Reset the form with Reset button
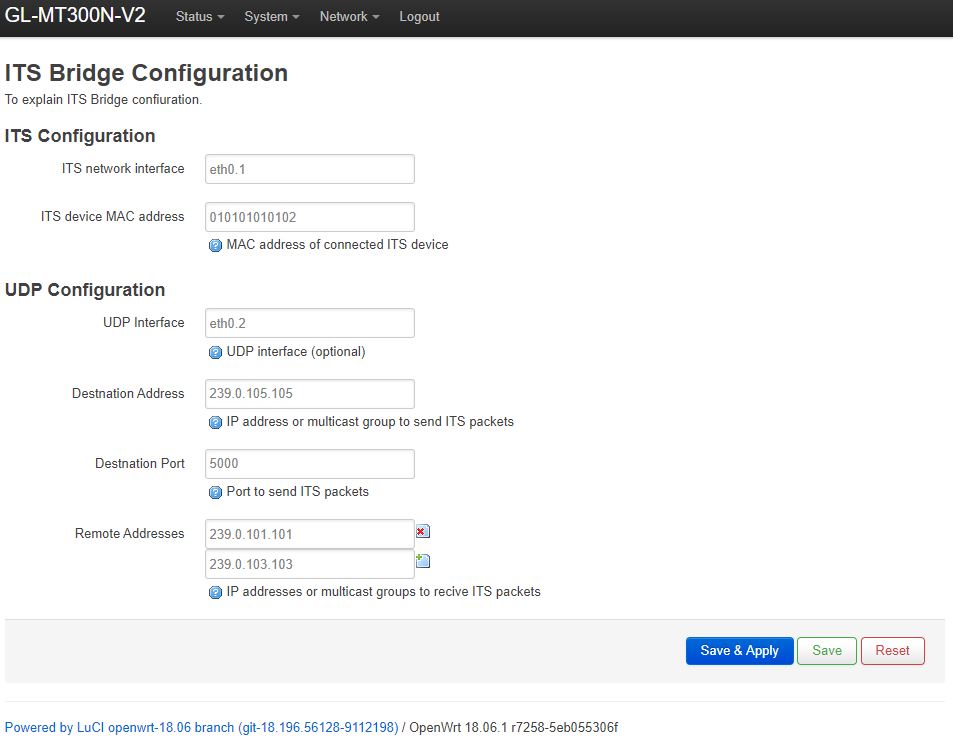The height and width of the screenshot is (739, 953). 893,651
